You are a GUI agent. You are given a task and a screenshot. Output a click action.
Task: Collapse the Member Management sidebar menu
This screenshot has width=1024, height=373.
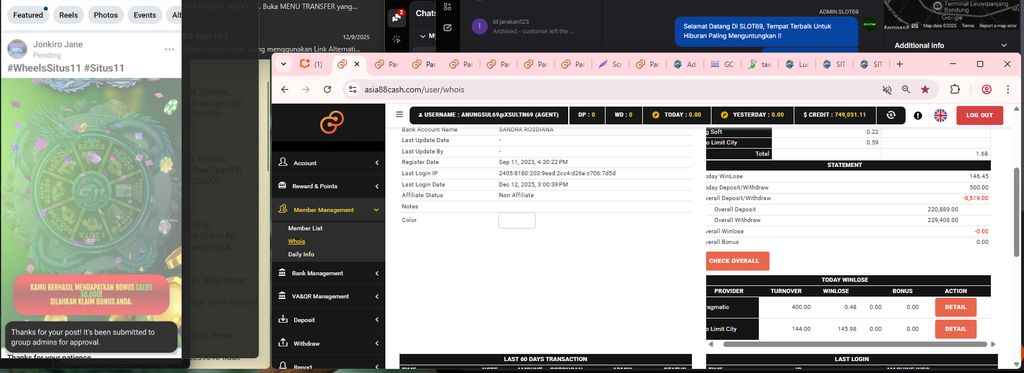pos(377,210)
